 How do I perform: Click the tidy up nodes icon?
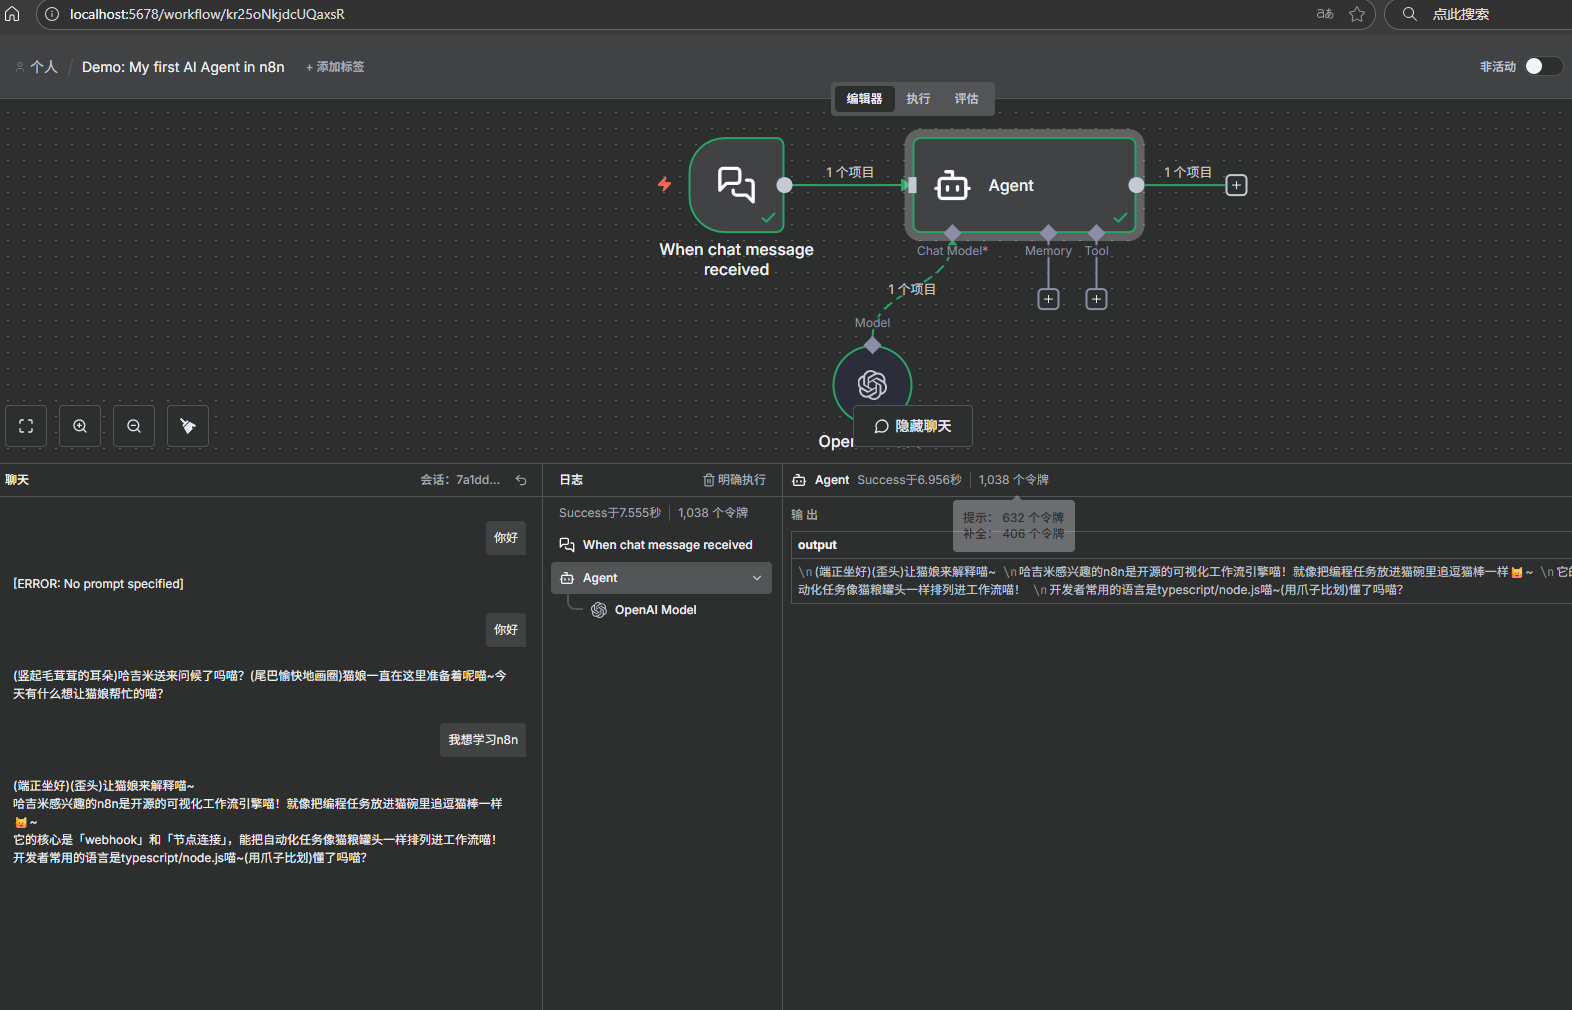[188, 426]
